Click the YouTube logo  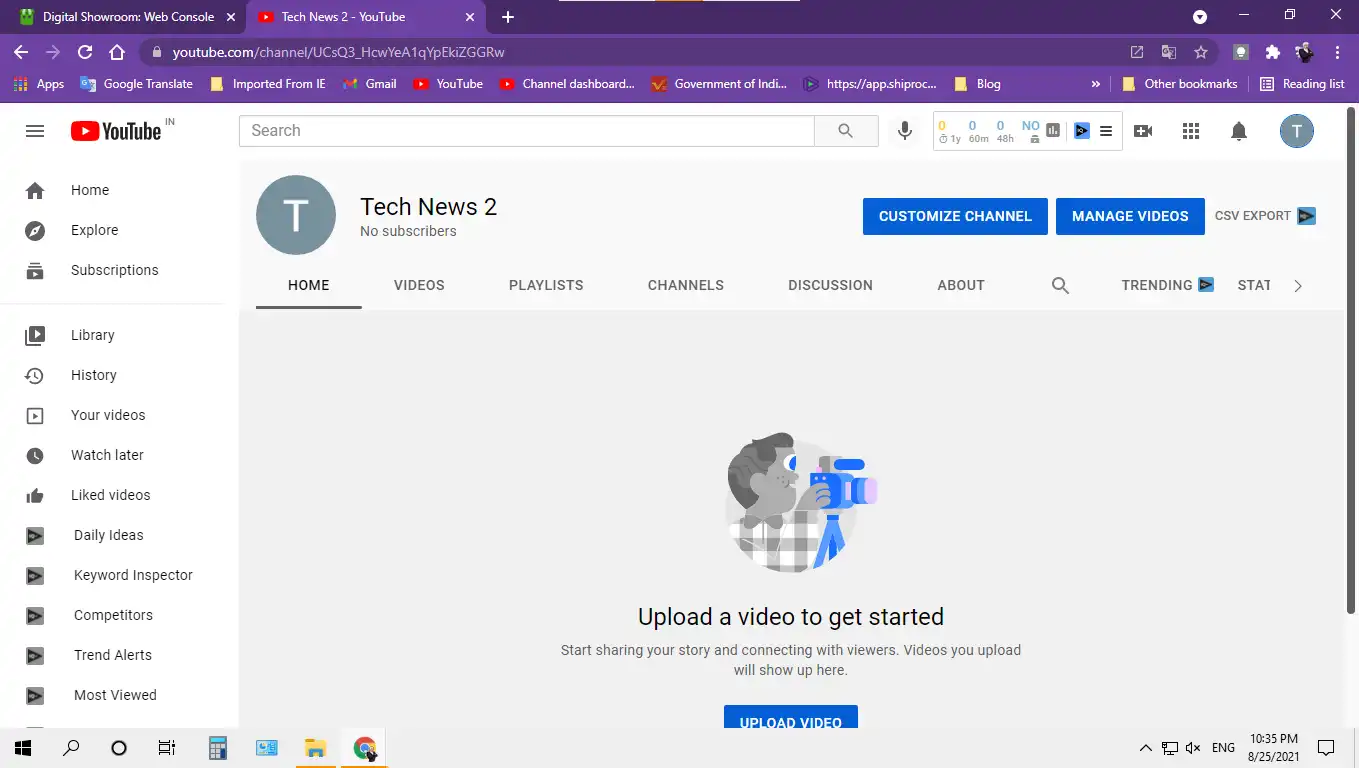(x=116, y=131)
